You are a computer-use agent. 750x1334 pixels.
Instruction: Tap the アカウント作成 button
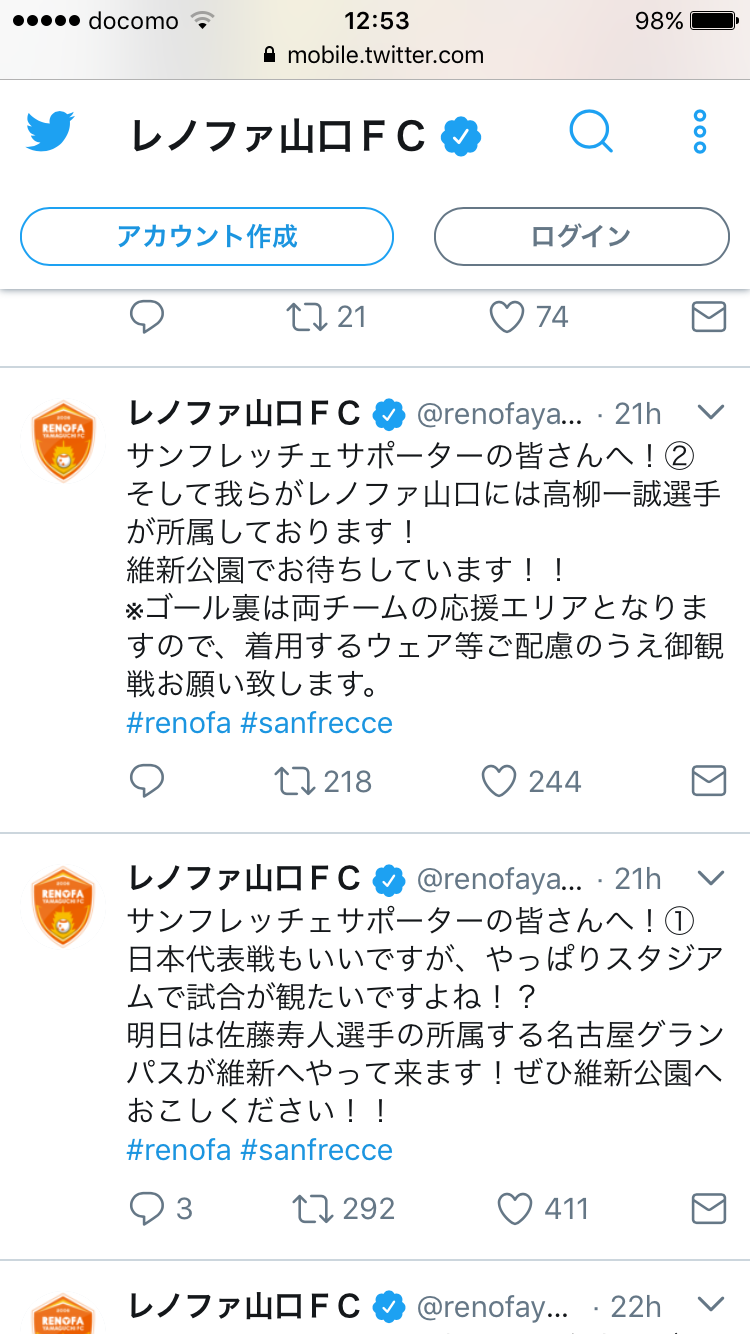pos(207,237)
